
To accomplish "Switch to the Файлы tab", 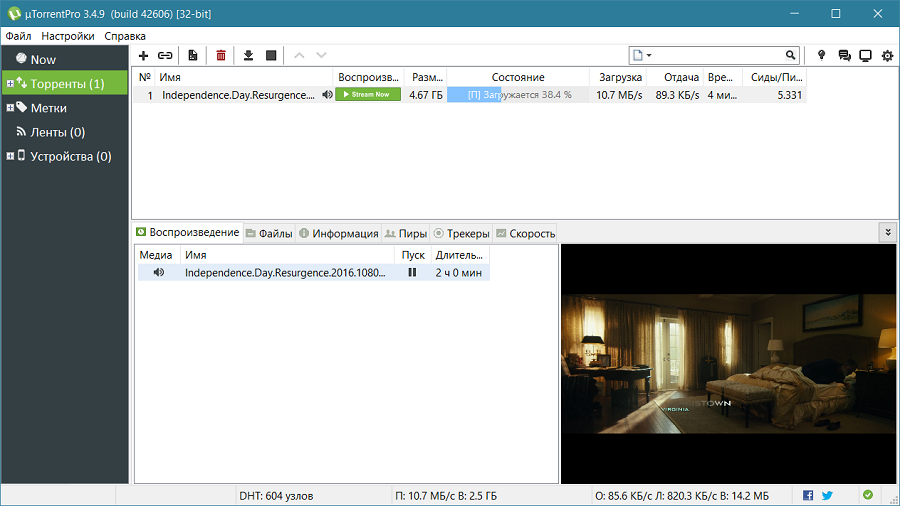I will (x=269, y=233).
